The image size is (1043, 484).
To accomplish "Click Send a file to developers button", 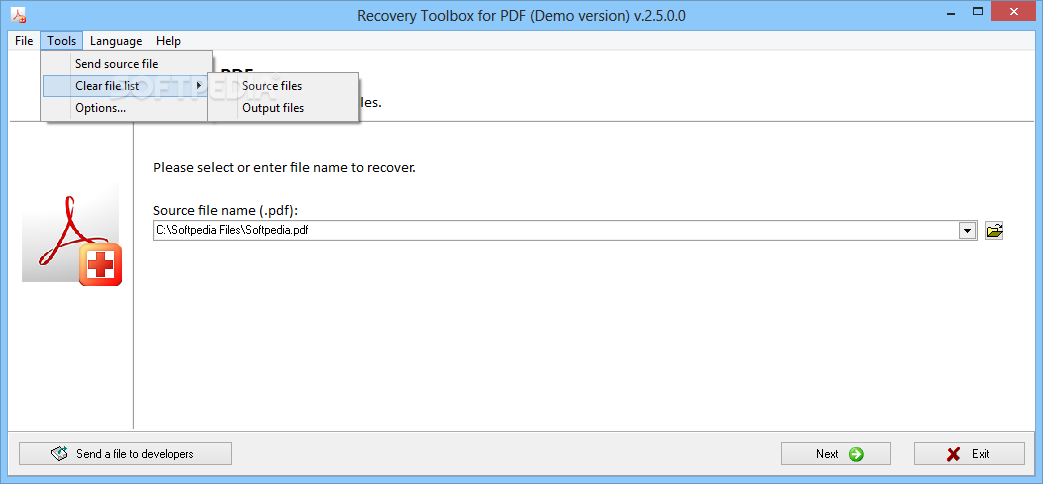I will pos(125,453).
